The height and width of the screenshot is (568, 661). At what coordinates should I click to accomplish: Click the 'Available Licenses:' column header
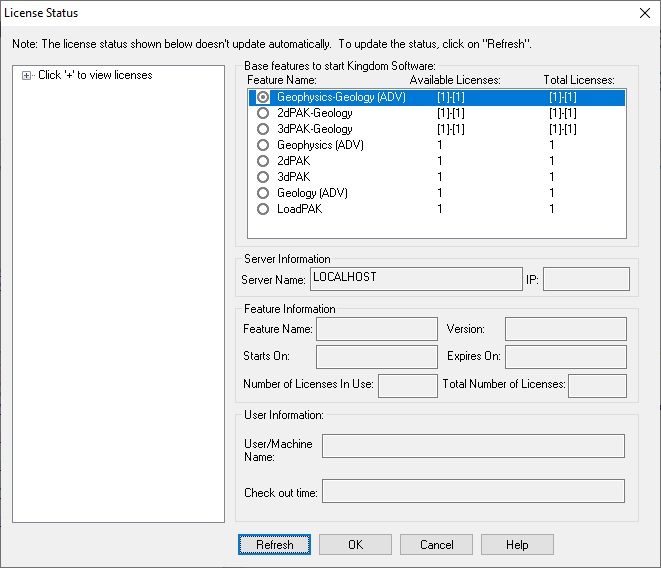[455, 80]
